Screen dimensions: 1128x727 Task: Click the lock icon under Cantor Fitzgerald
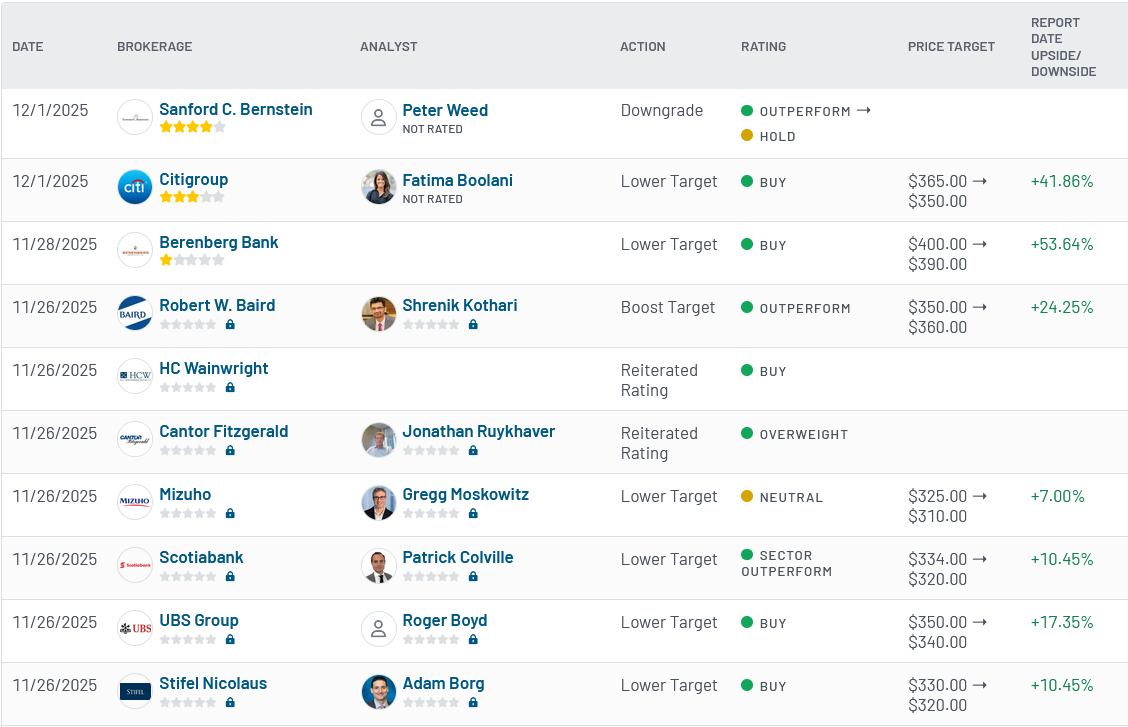point(230,450)
